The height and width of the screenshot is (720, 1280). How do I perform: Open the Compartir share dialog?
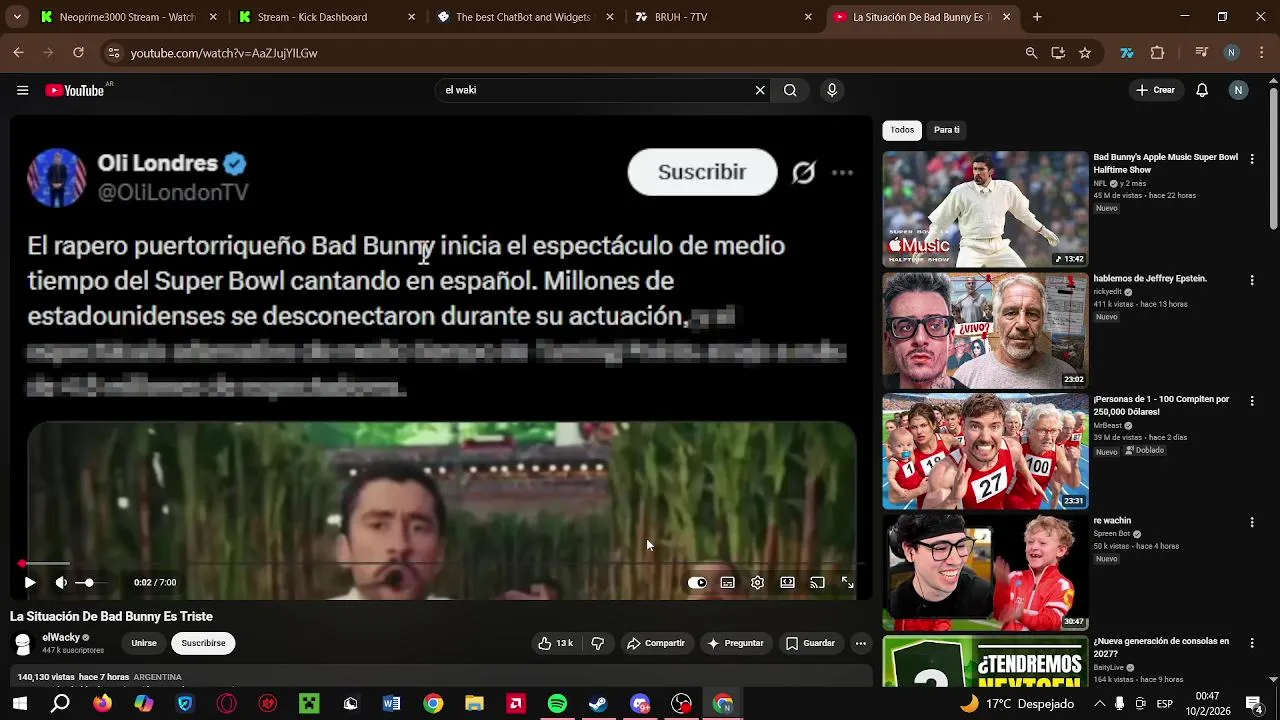tap(655, 643)
